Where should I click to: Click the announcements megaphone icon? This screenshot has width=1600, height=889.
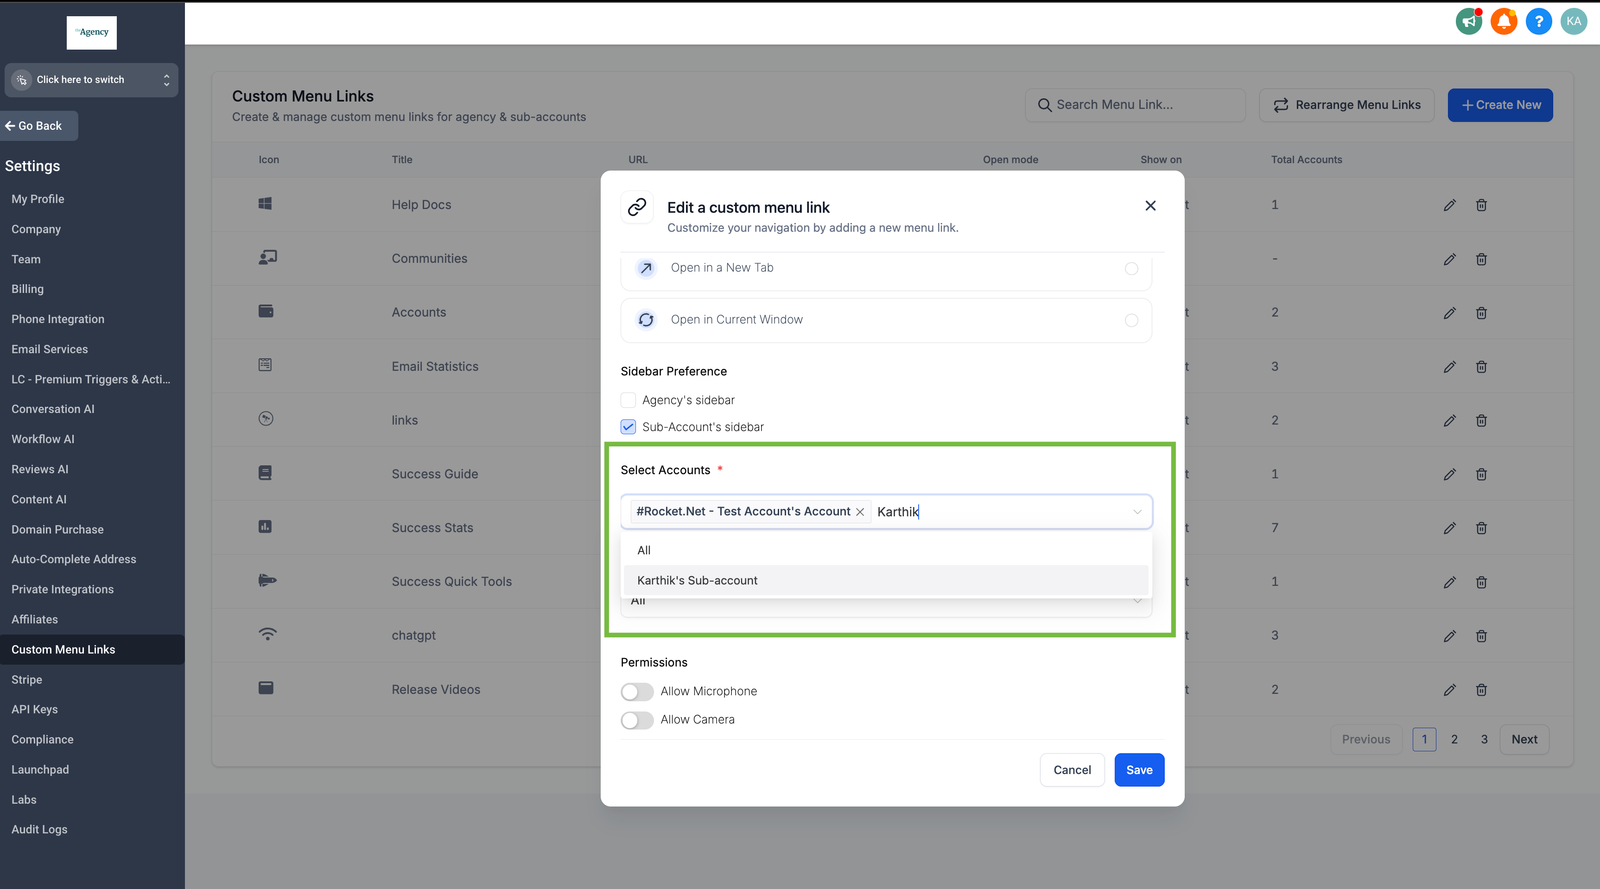pos(1468,21)
